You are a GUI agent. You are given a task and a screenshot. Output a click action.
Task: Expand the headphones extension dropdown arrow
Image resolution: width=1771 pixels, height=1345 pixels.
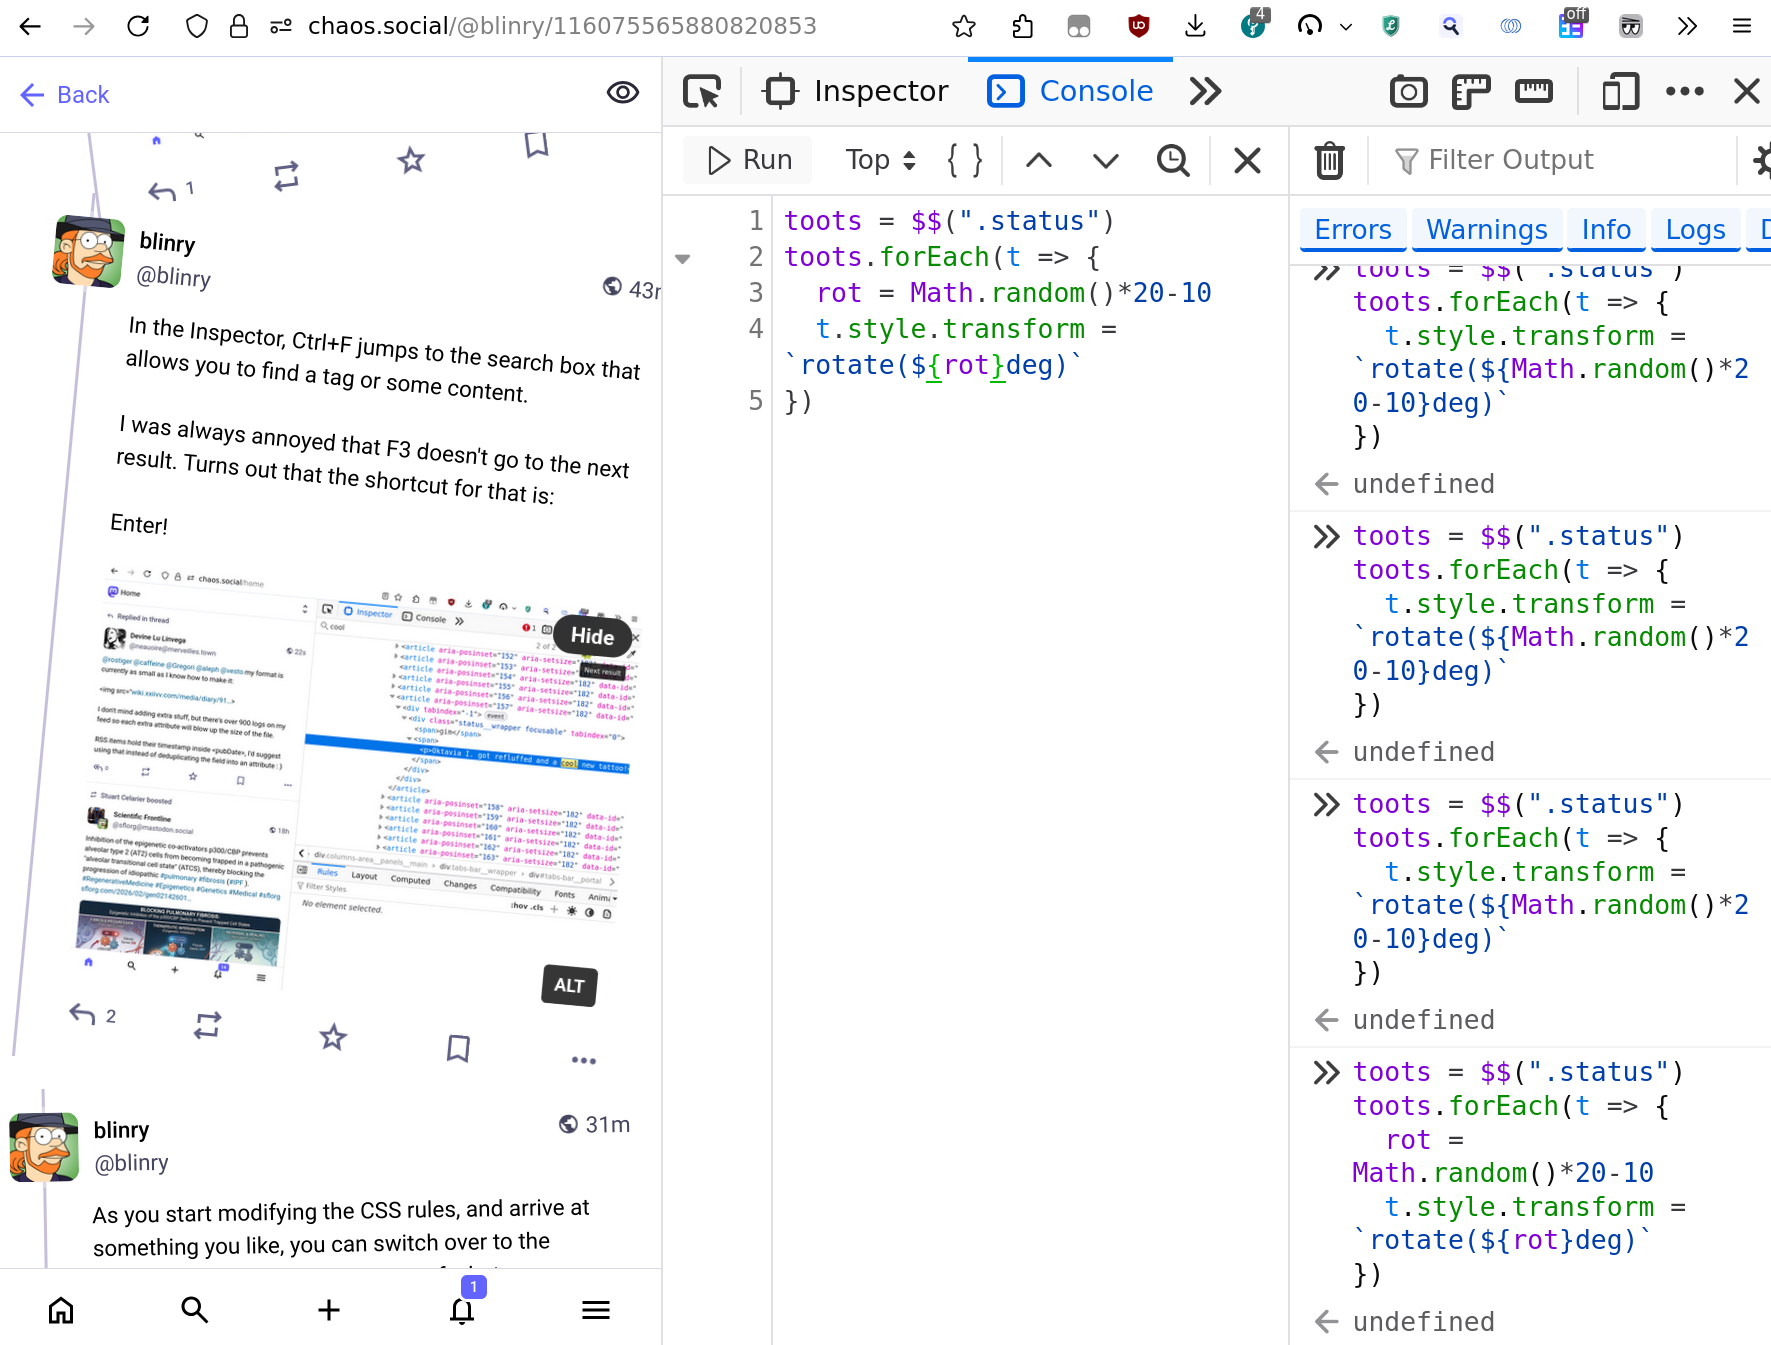pyautogui.click(x=1346, y=26)
